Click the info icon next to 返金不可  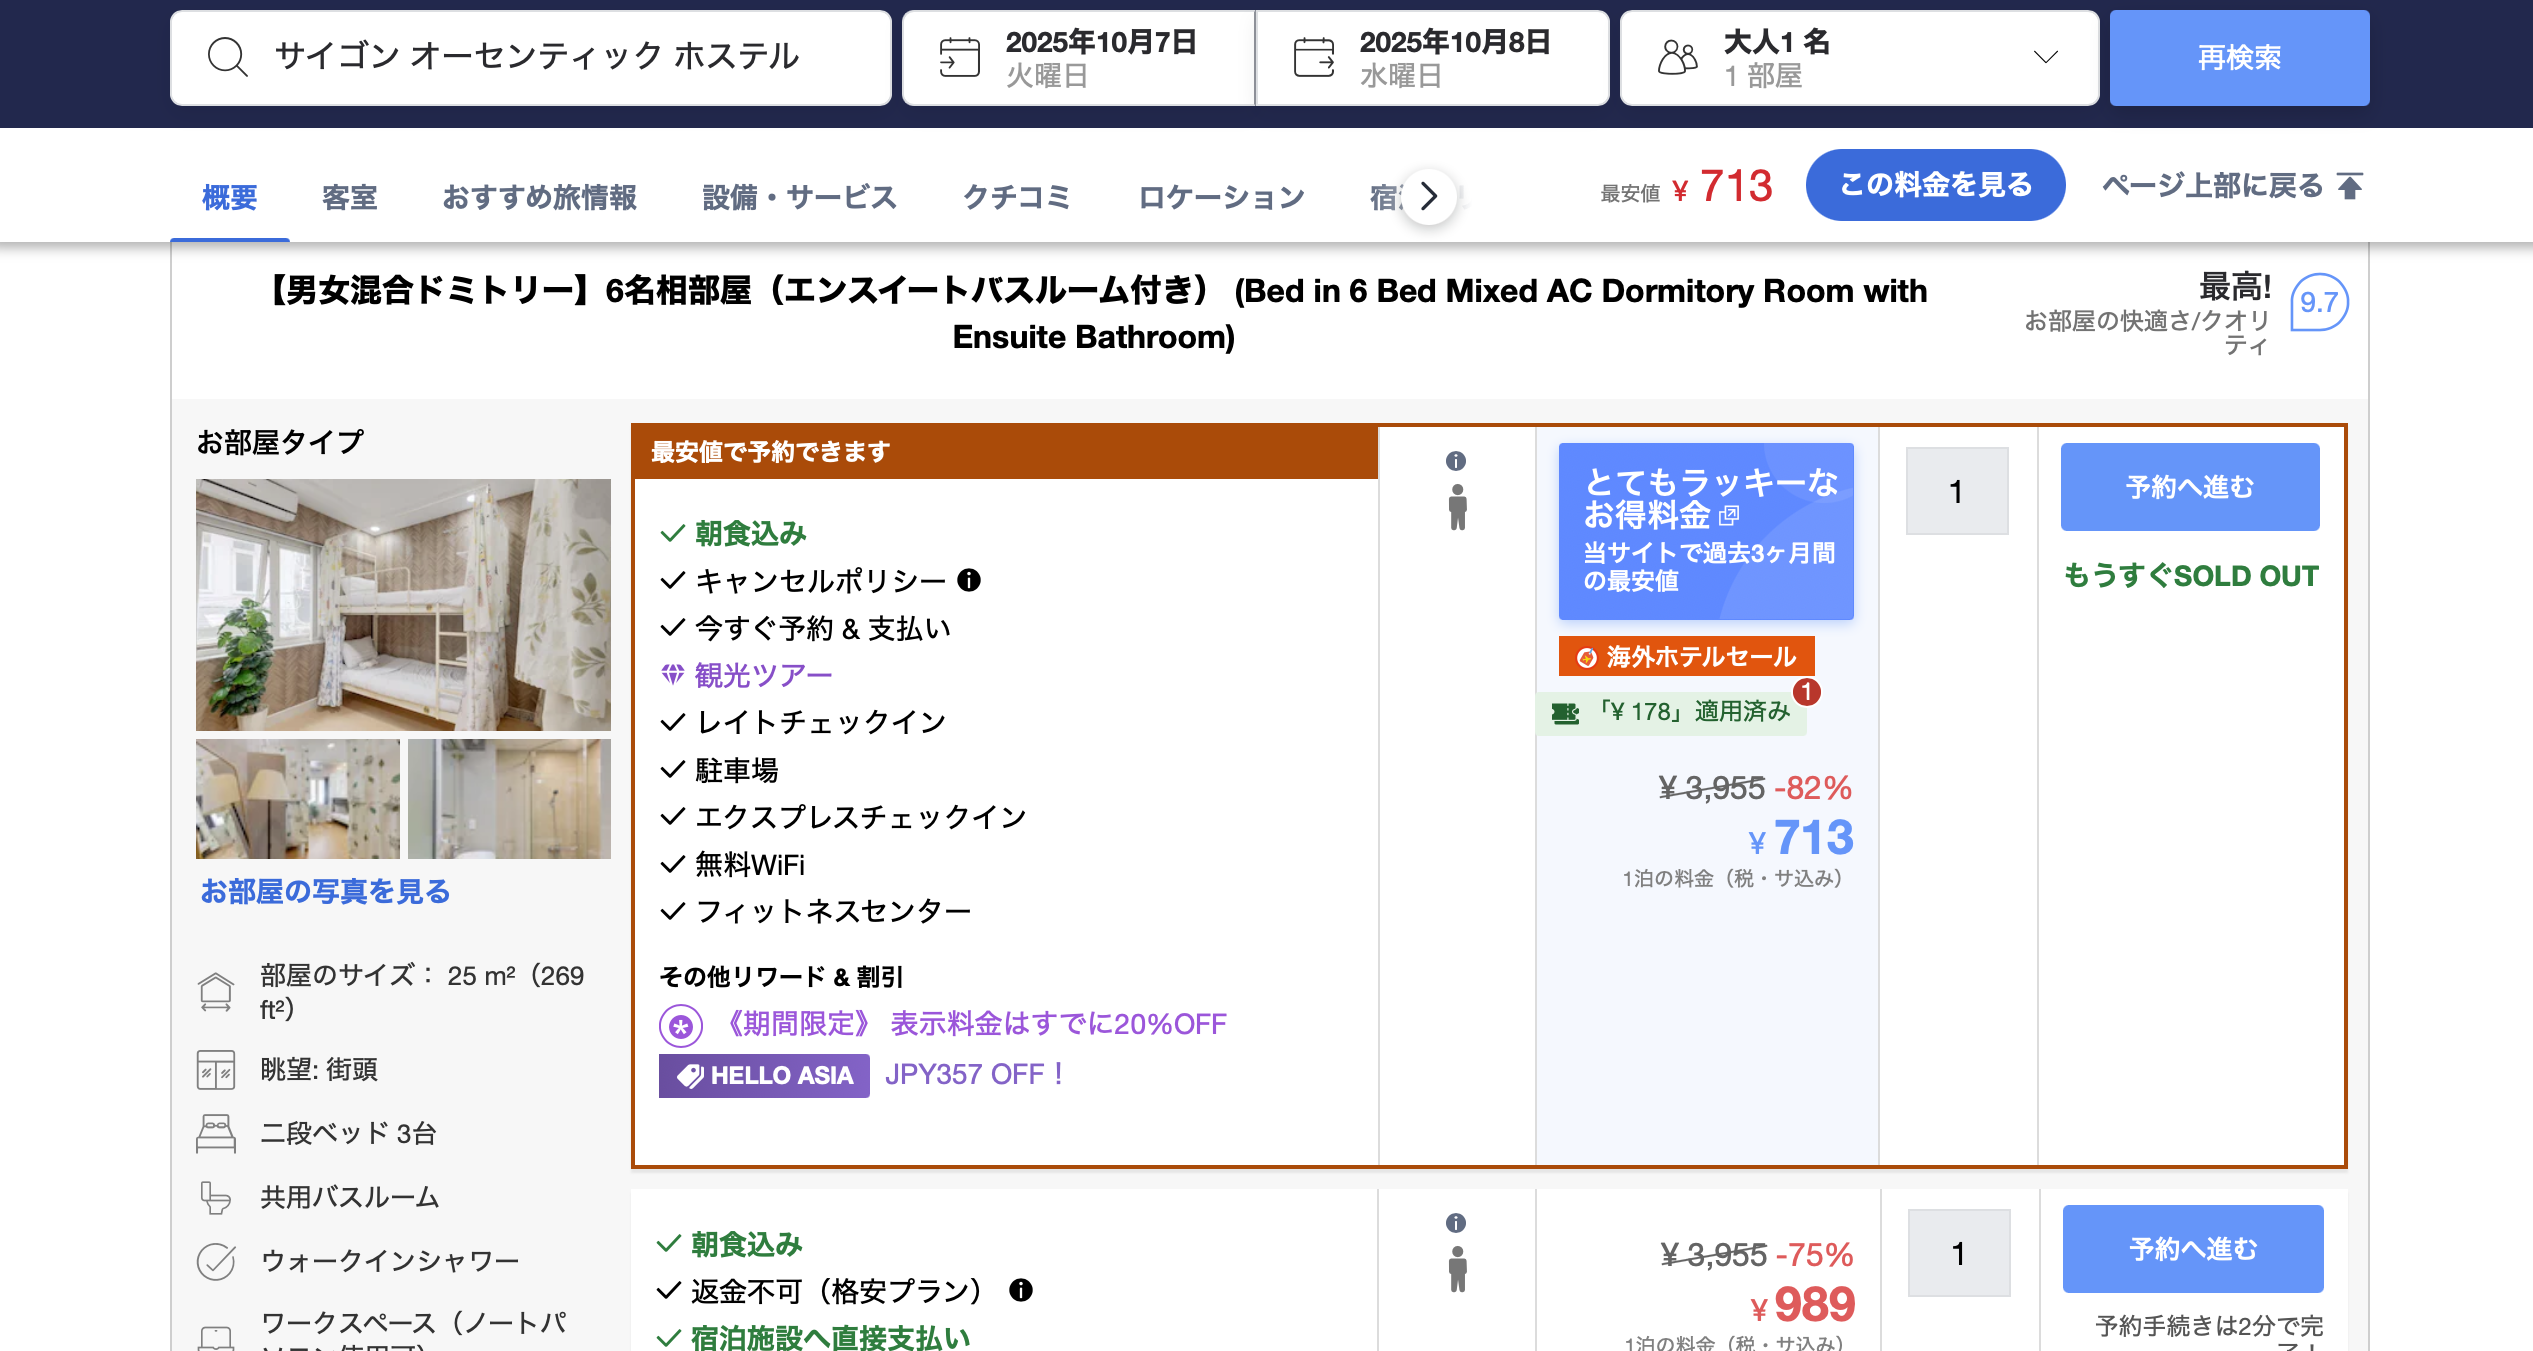pos(1020,1290)
